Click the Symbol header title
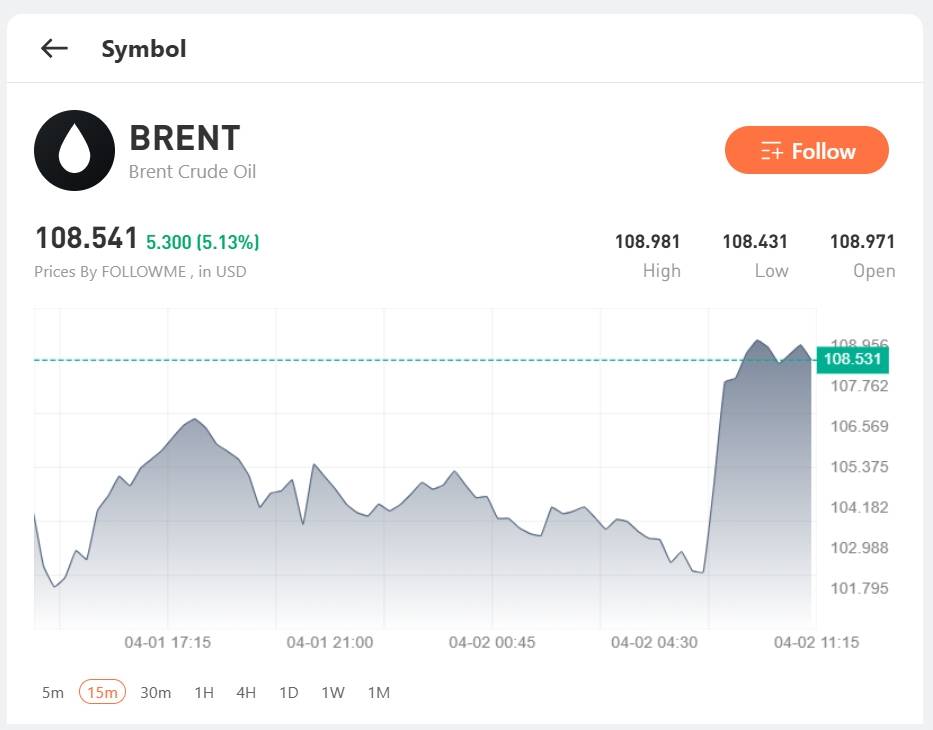Image resolution: width=933 pixels, height=730 pixels. coord(144,48)
